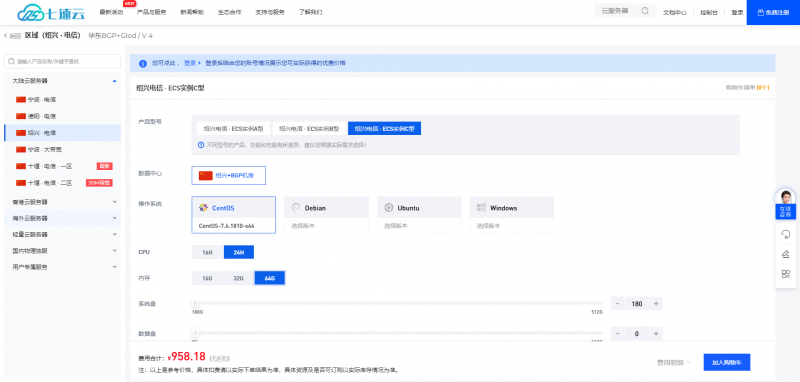Open the 购物车清单 link

tap(747, 88)
